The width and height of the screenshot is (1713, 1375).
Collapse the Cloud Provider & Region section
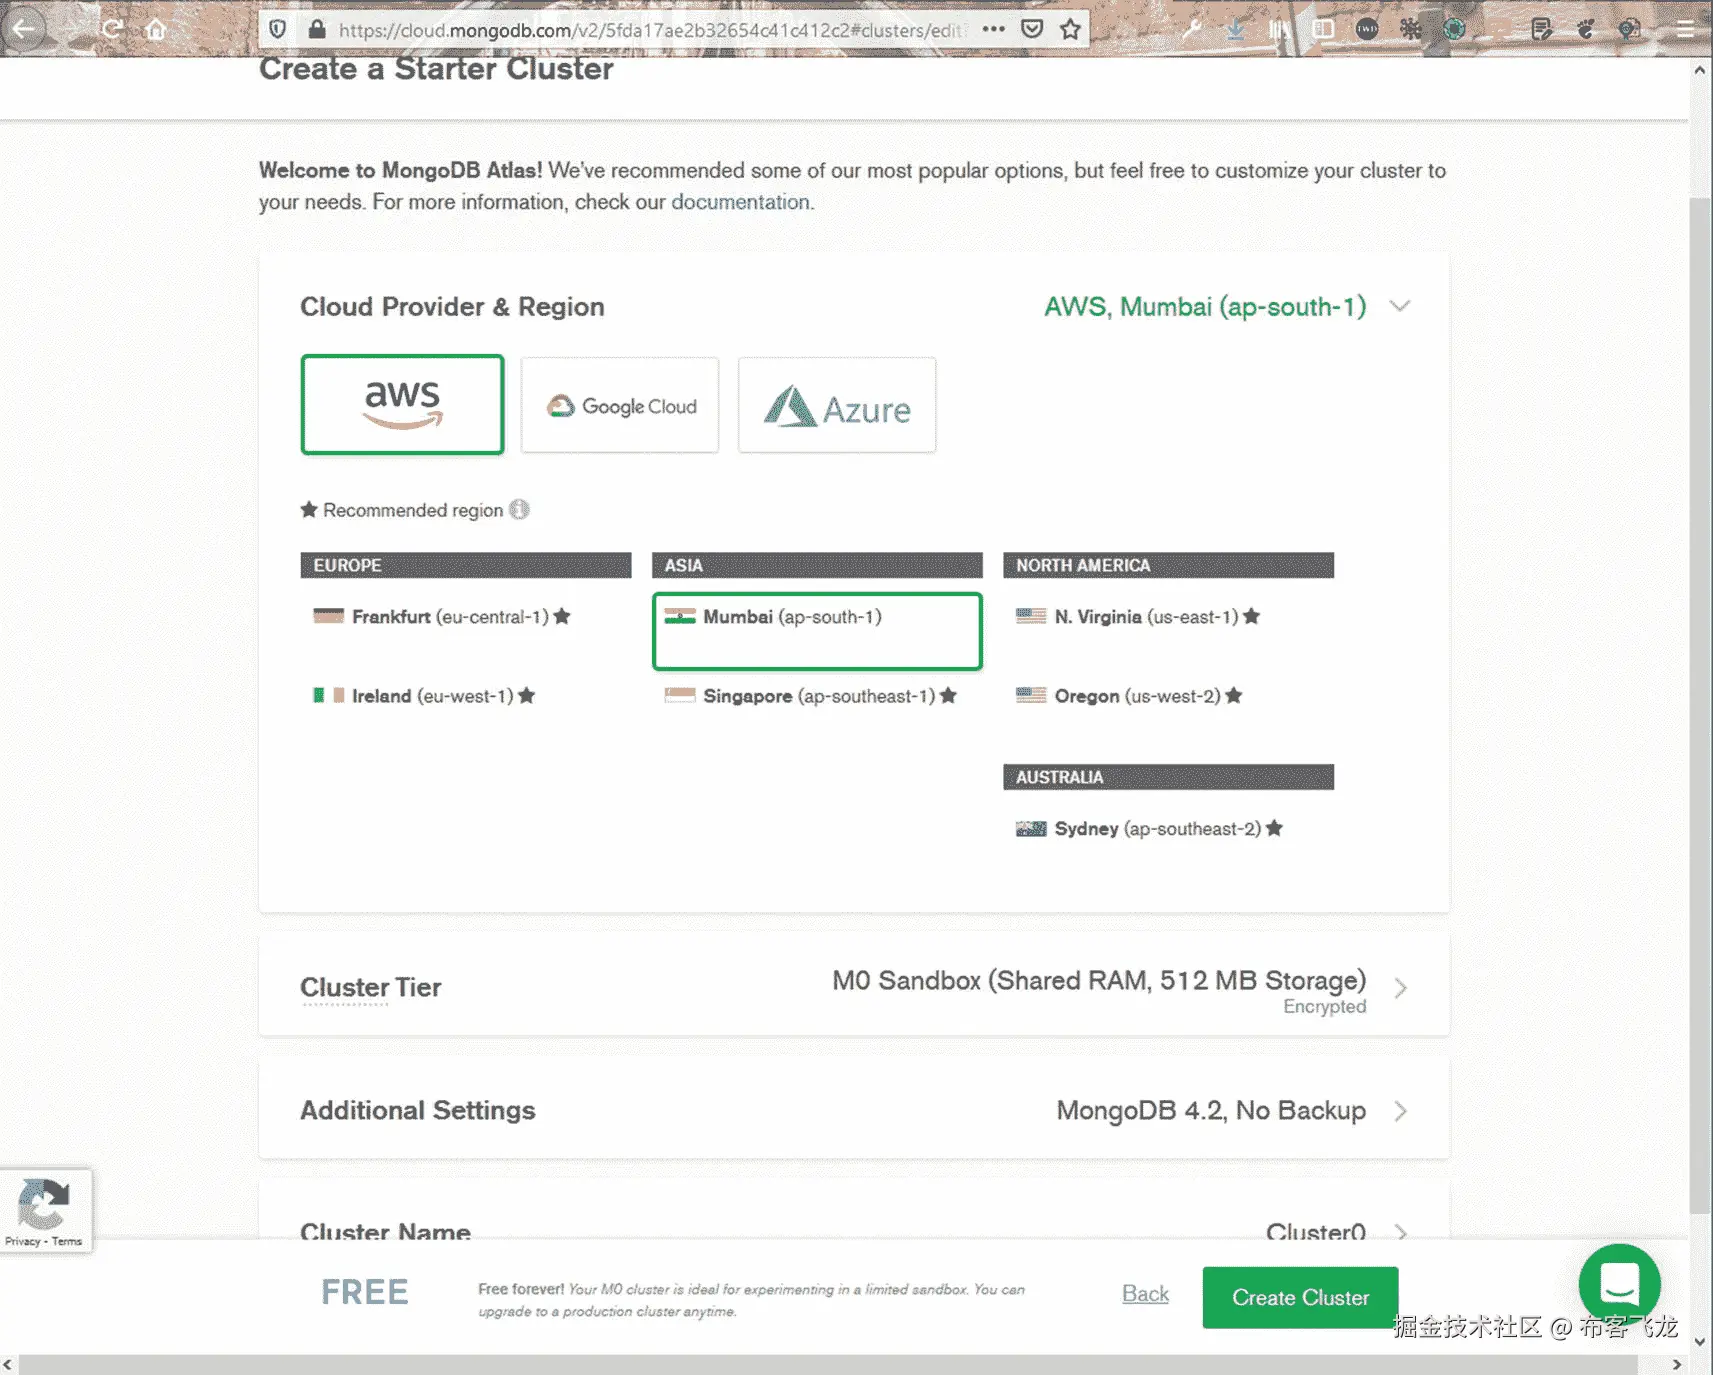1400,306
